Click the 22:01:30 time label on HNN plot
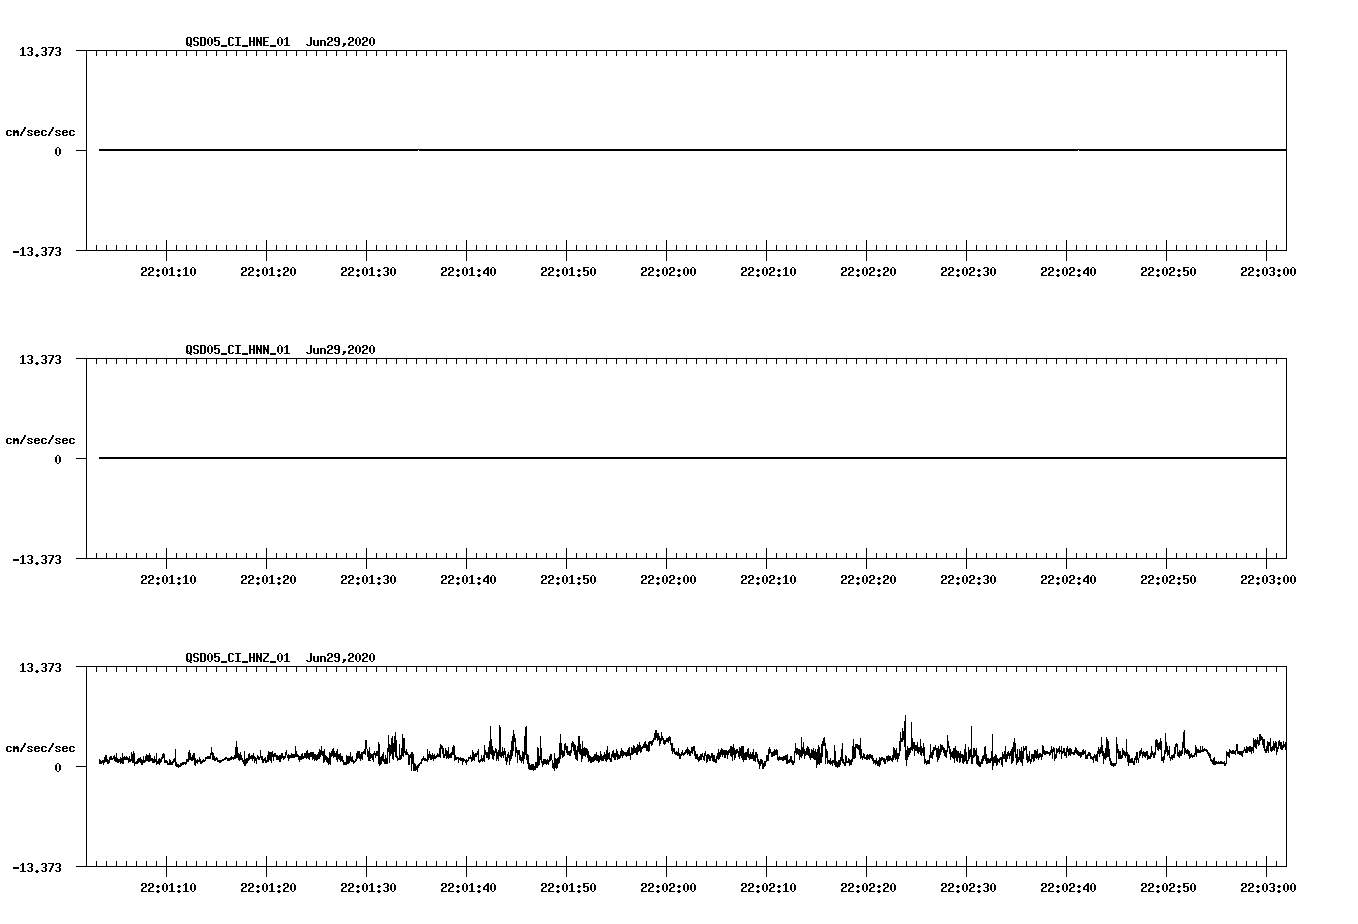The height and width of the screenshot is (924, 1358). (368, 580)
